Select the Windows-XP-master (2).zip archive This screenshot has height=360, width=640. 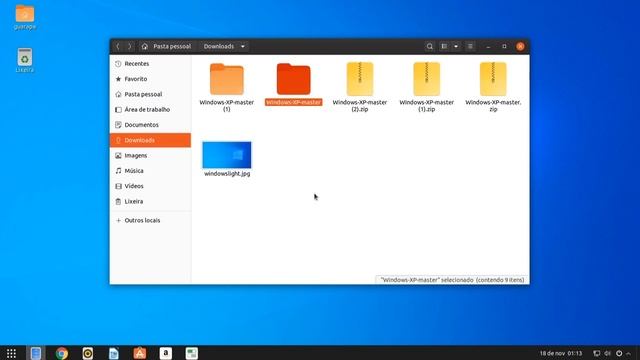click(x=360, y=87)
